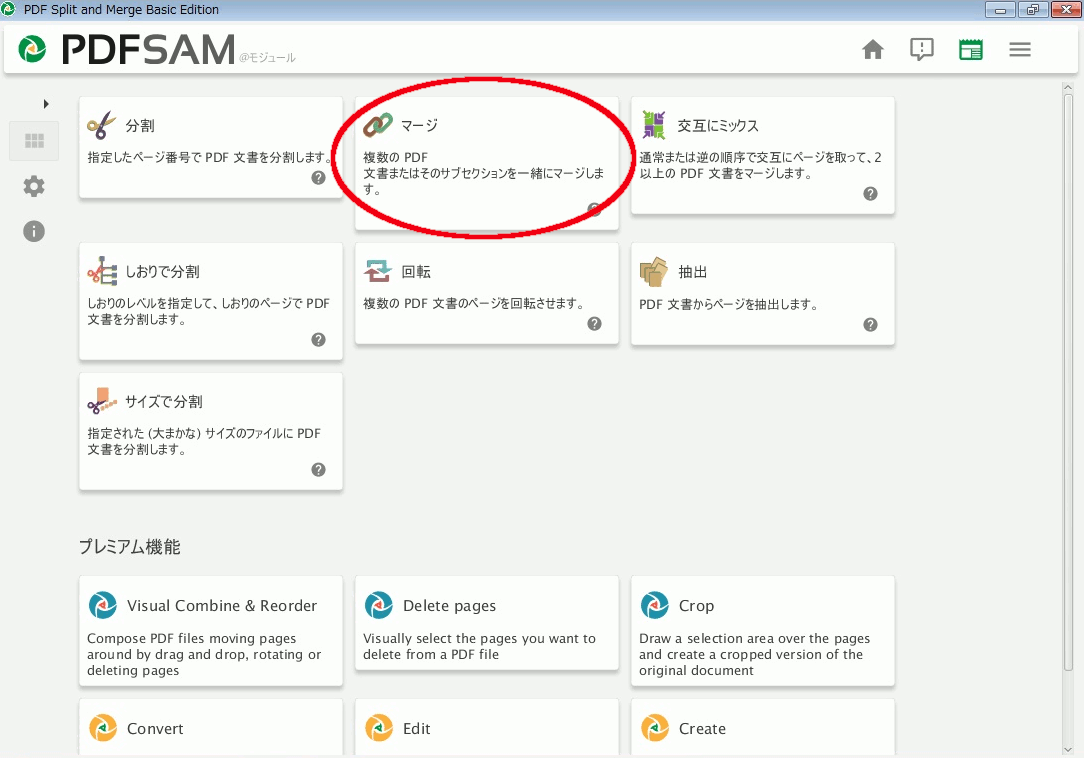1084x758 pixels.
Task: Open the マージ module title
Action: click(420, 126)
